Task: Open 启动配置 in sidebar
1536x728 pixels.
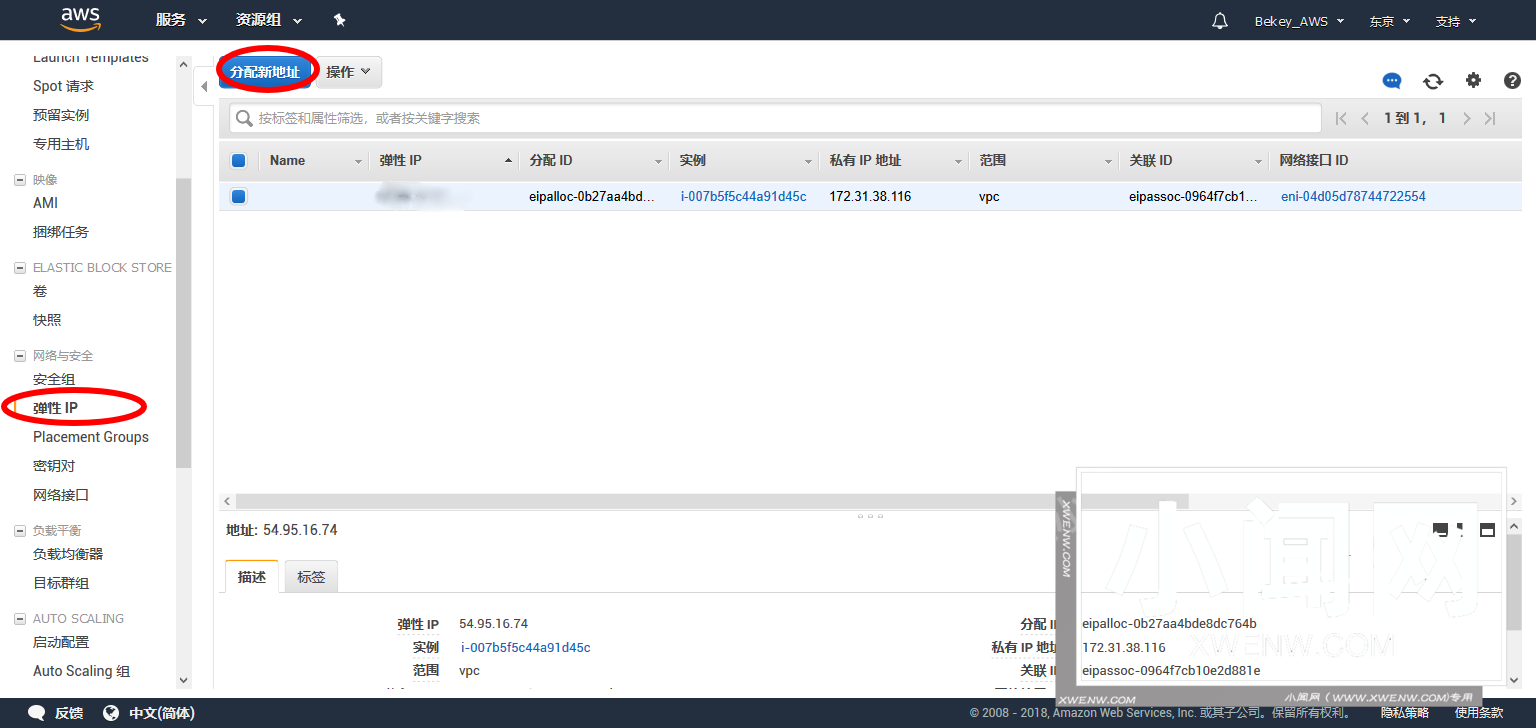Action: pyautogui.click(x=61, y=642)
